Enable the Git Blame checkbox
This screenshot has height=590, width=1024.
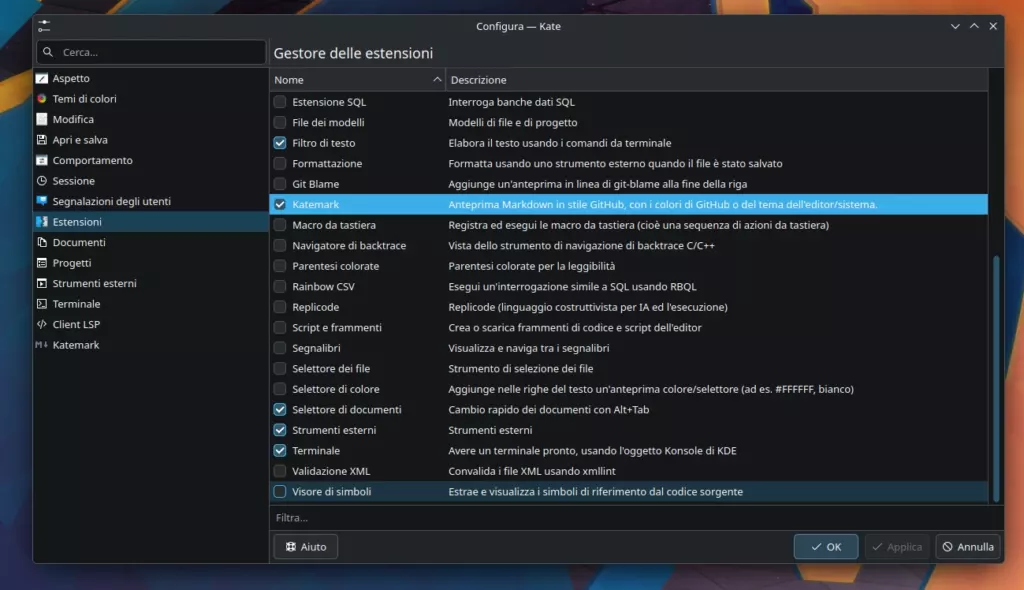[x=280, y=184]
